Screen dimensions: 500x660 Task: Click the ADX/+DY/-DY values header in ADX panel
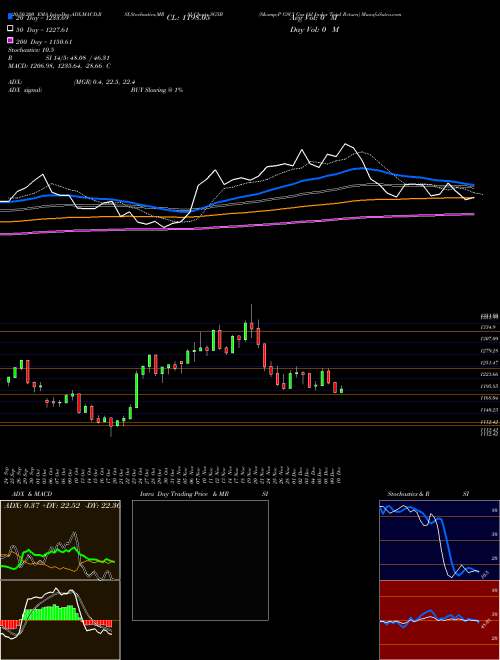(x=61, y=506)
